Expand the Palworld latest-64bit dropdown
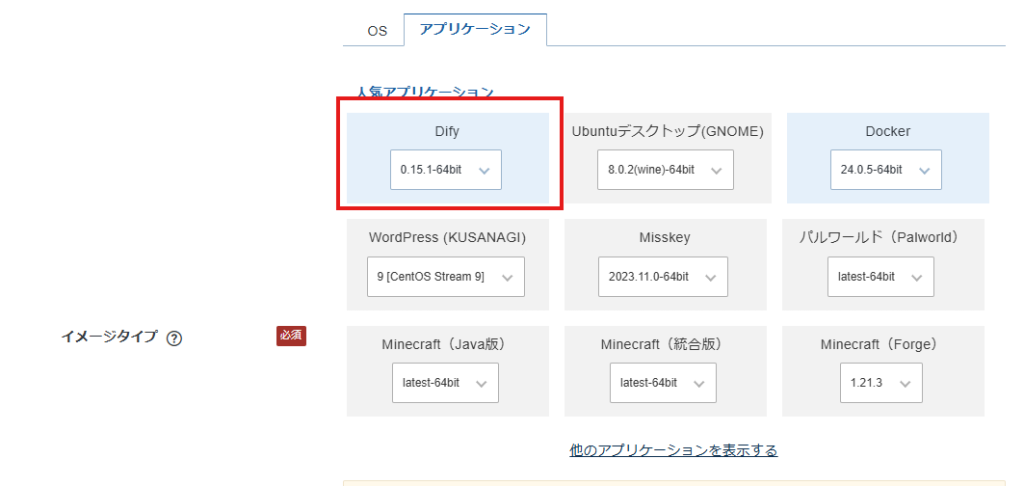The height and width of the screenshot is (486, 1024). 880,277
